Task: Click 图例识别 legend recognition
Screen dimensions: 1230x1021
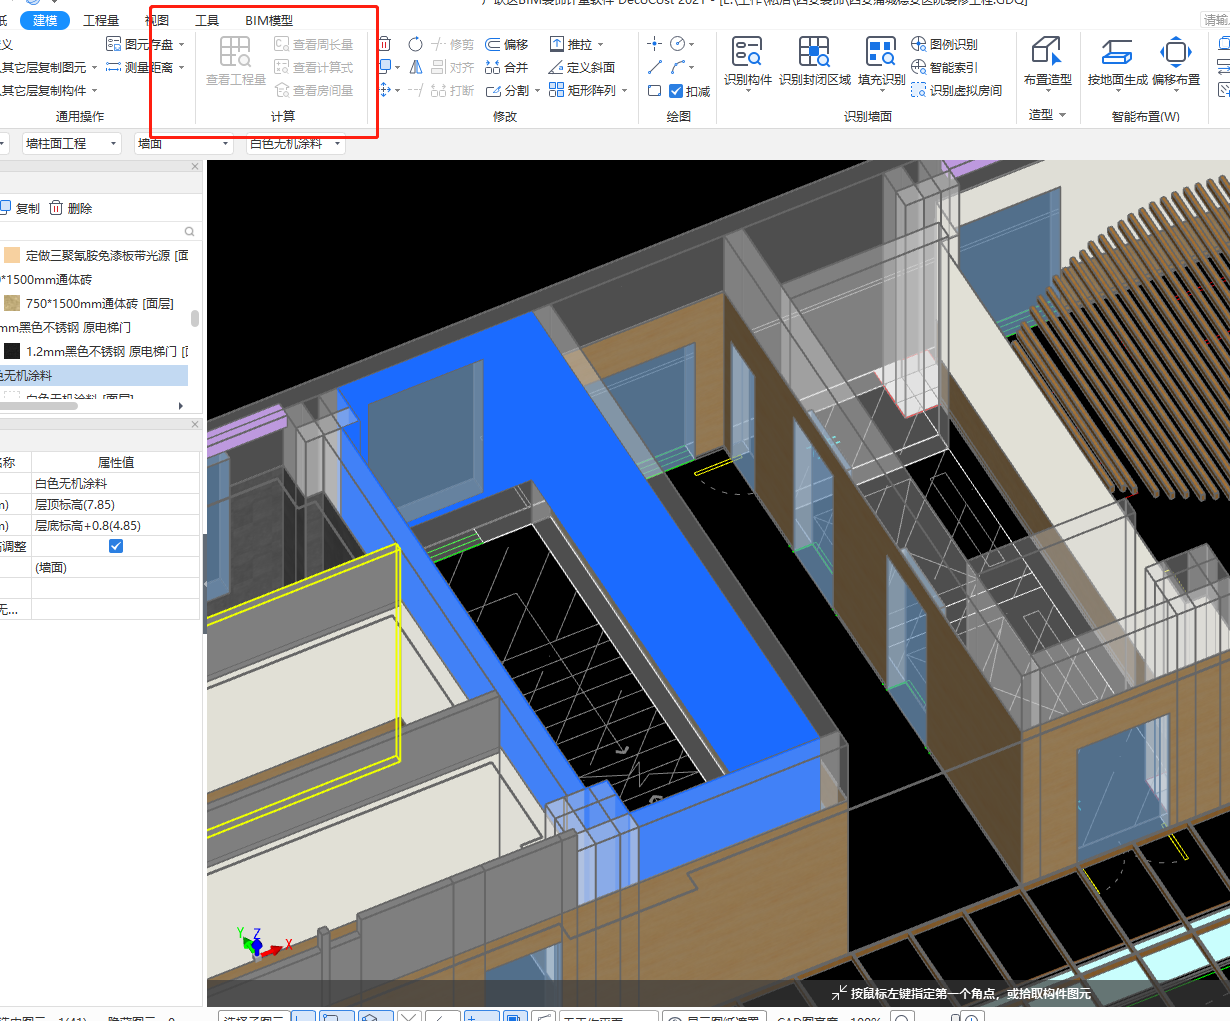Action: 944,44
